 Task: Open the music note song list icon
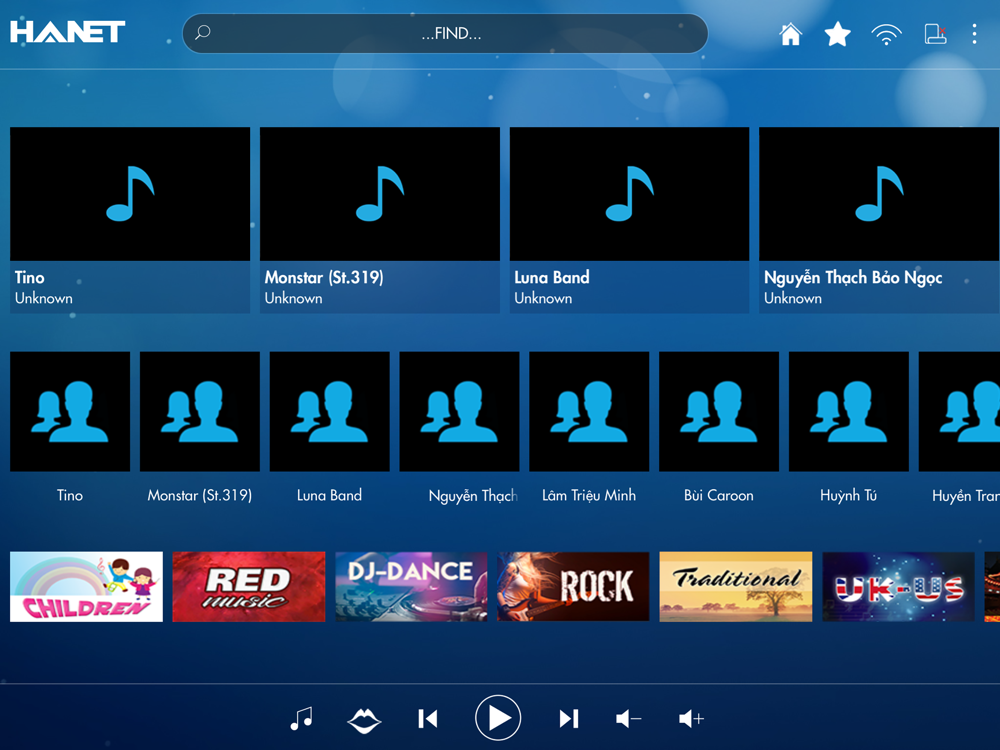coord(301,719)
